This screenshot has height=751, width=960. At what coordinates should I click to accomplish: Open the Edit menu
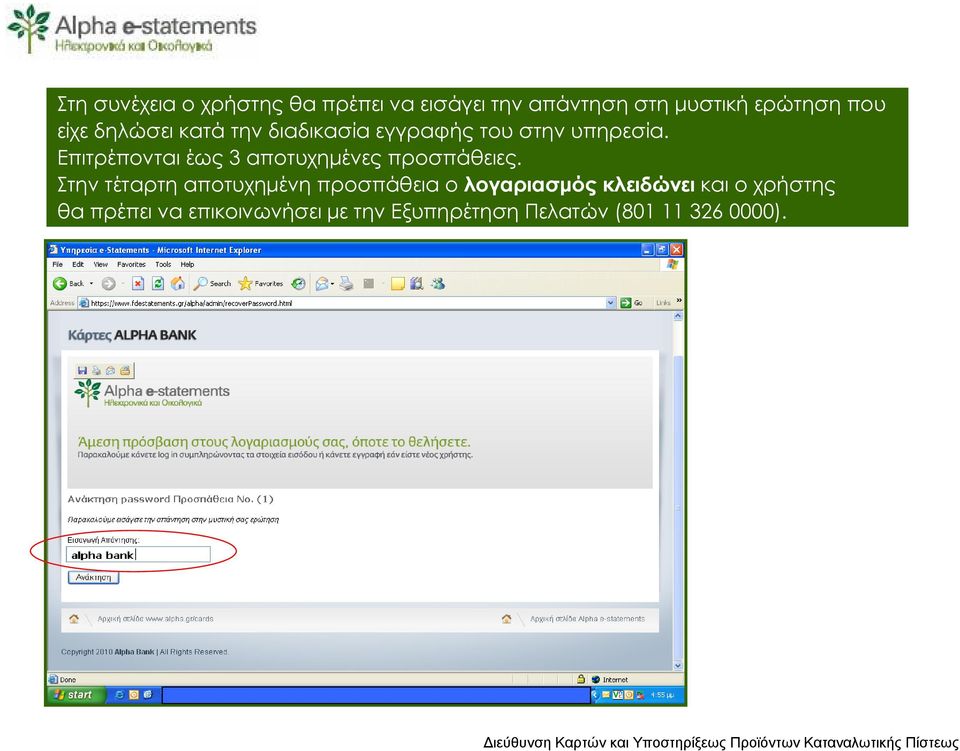click(78, 264)
